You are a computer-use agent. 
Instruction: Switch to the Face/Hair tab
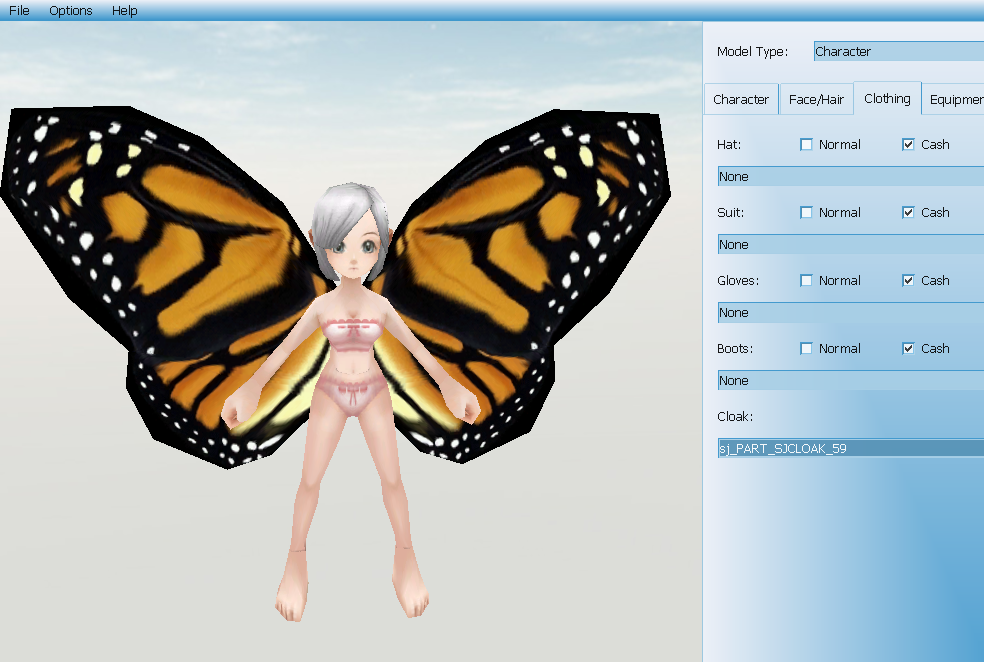click(x=816, y=100)
